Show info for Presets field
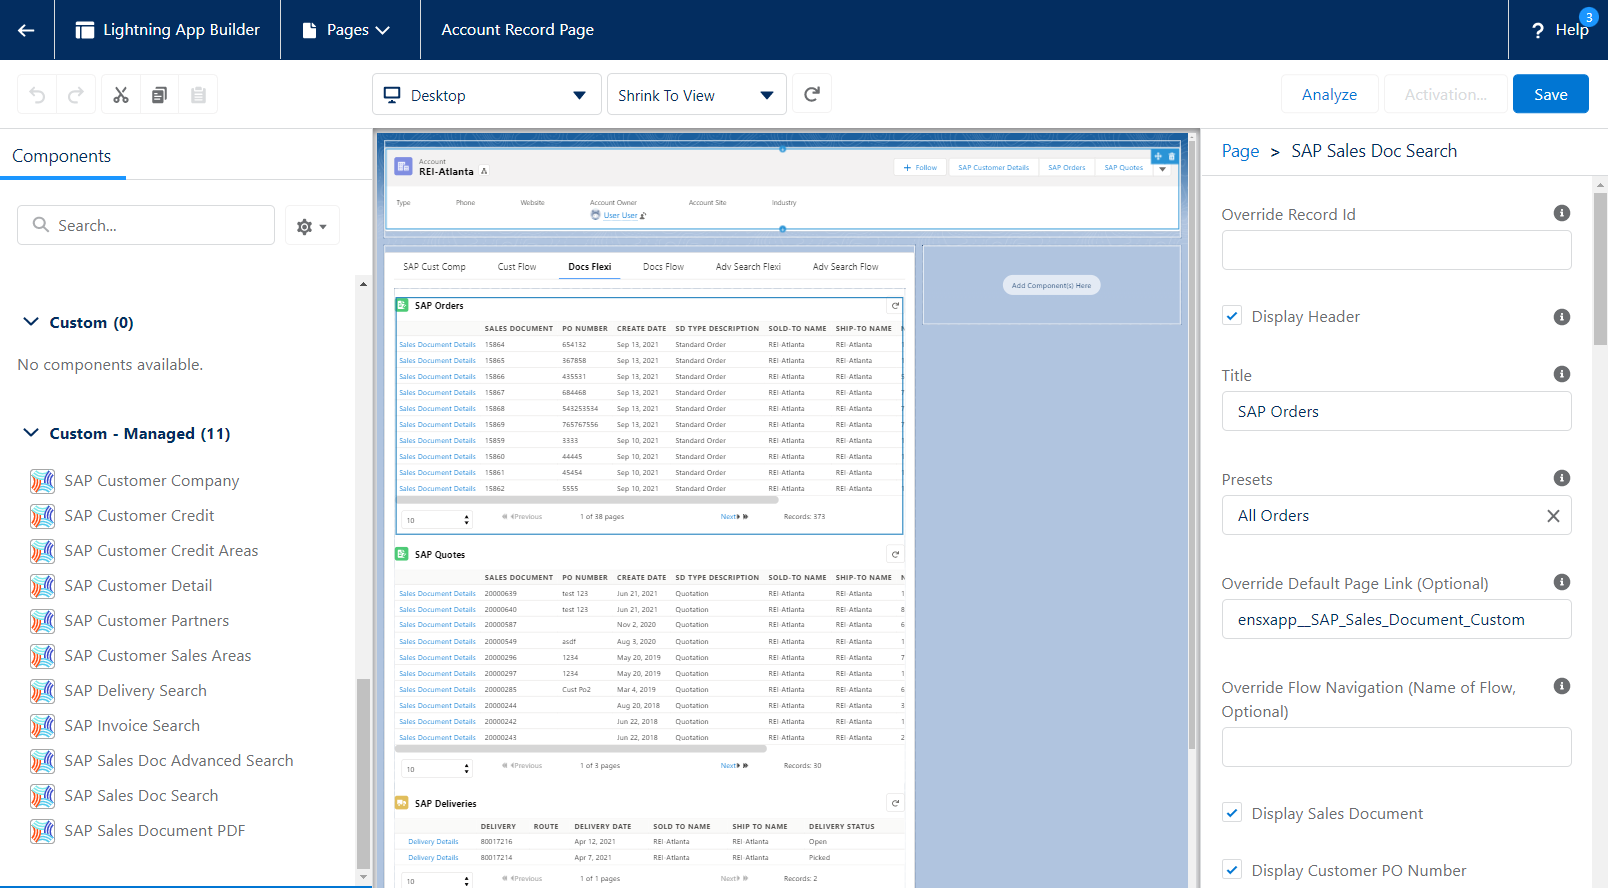Image resolution: width=1608 pixels, height=888 pixels. (x=1561, y=478)
